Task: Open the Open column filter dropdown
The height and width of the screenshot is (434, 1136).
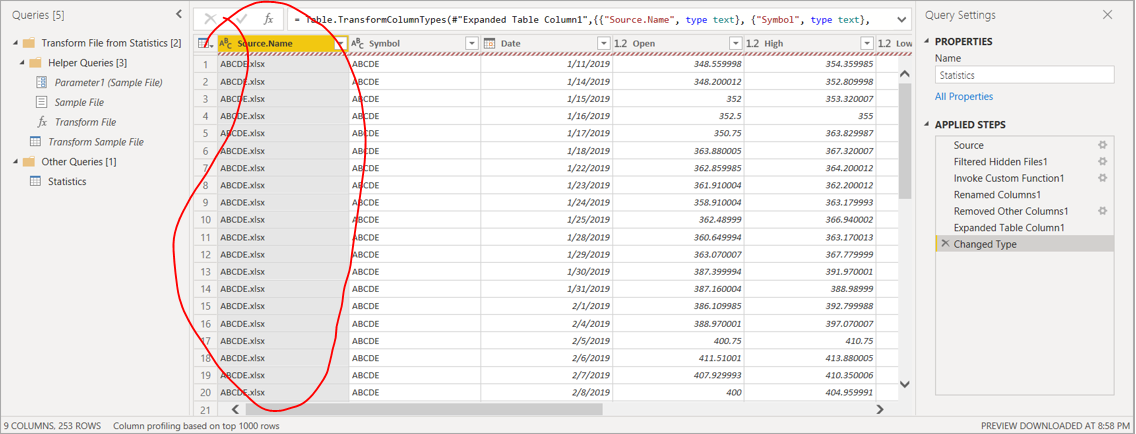Action: pyautogui.click(x=735, y=44)
